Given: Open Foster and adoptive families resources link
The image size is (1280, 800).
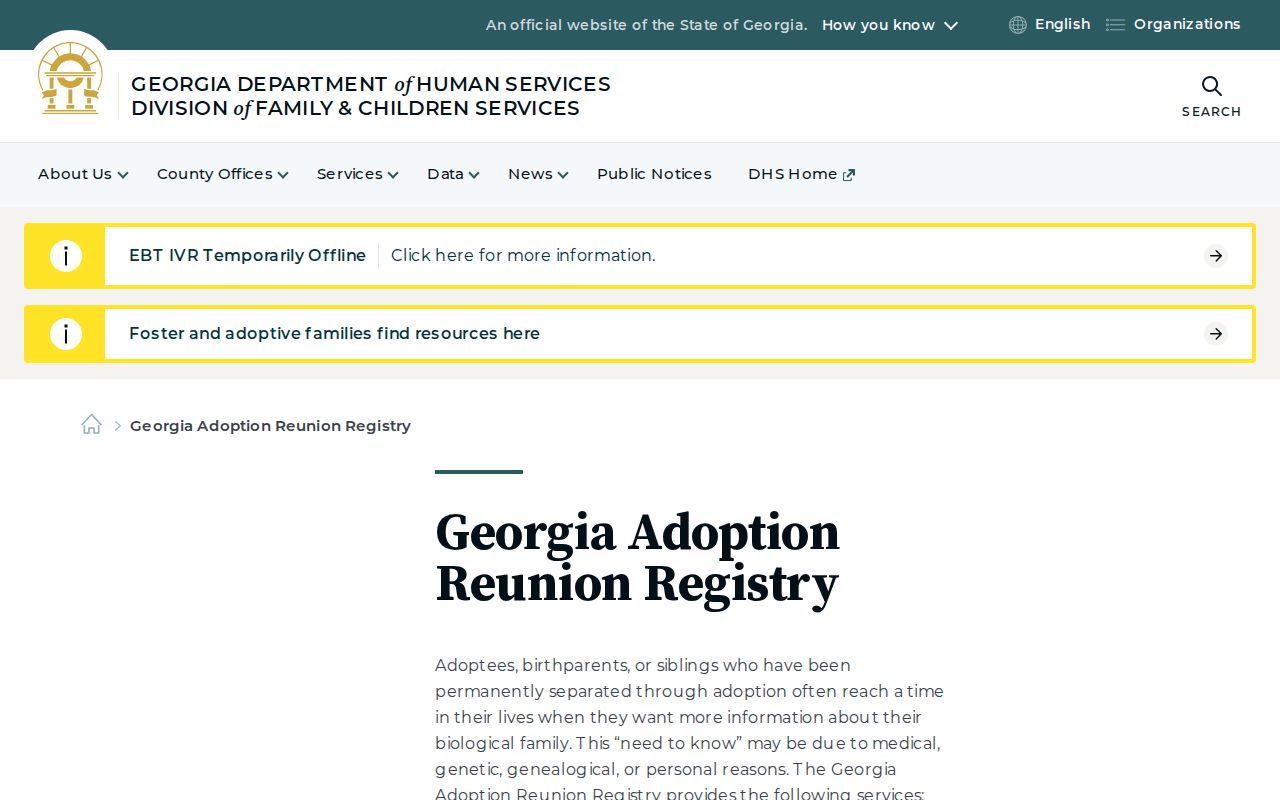Looking at the screenshot, I should (x=334, y=334).
